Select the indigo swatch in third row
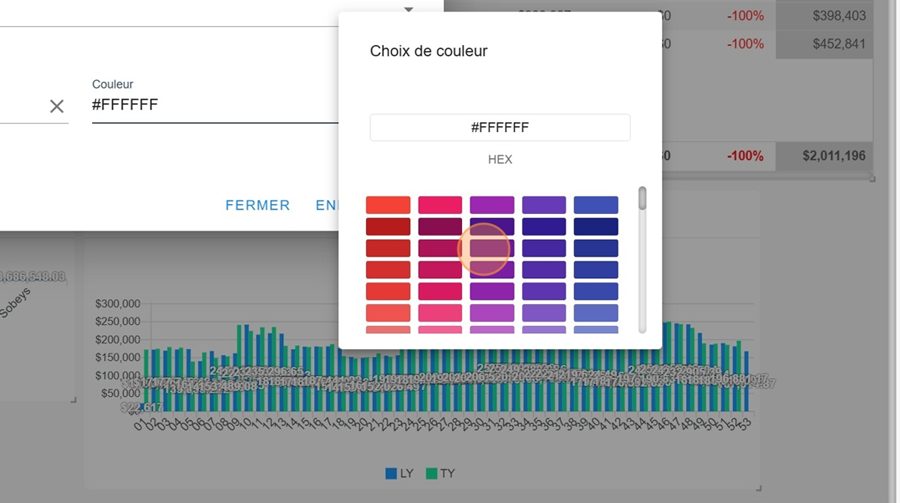The width and height of the screenshot is (900, 503). [596, 248]
